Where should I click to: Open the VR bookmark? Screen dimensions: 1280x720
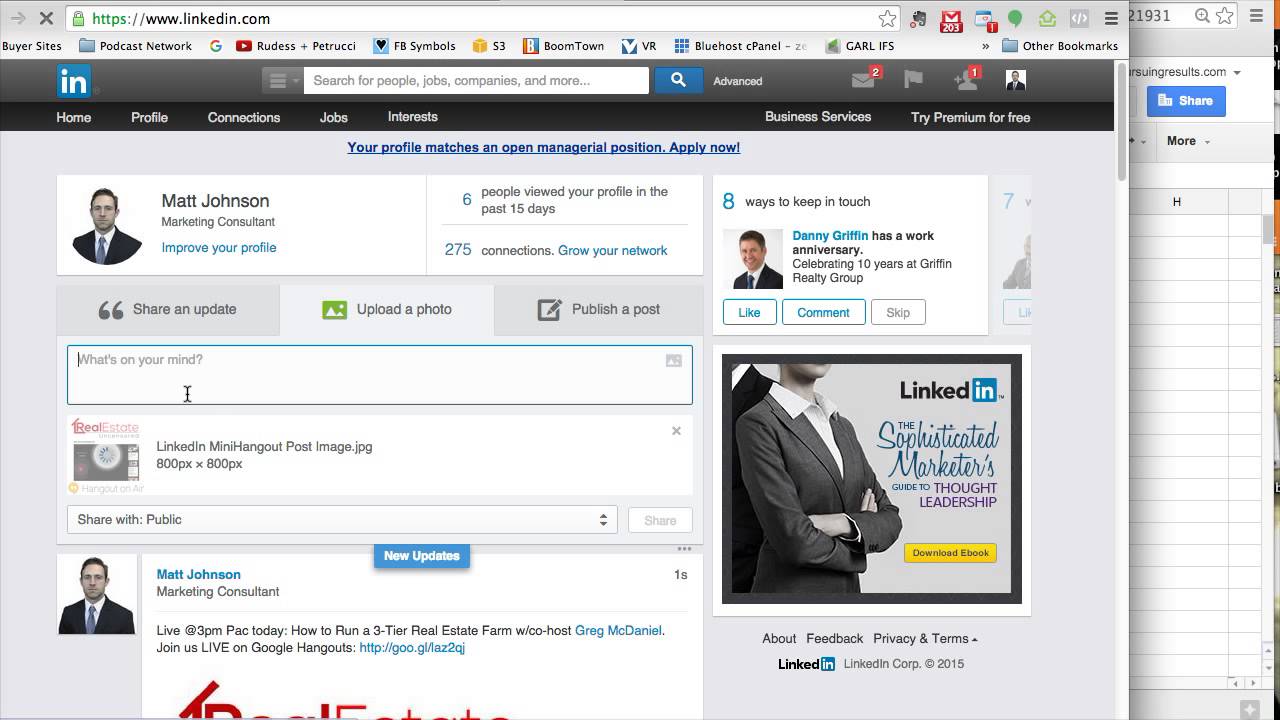(x=639, y=46)
